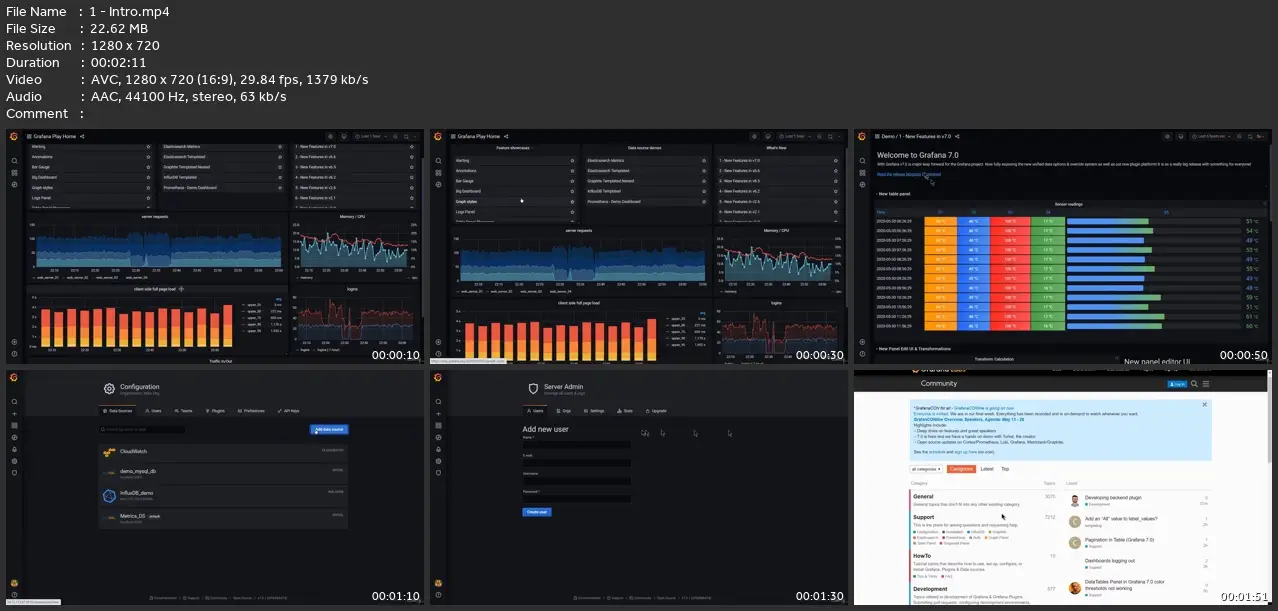Click share dashboard icon in 00:00:10 frame
The image size is (1278, 611).
coord(82,136)
